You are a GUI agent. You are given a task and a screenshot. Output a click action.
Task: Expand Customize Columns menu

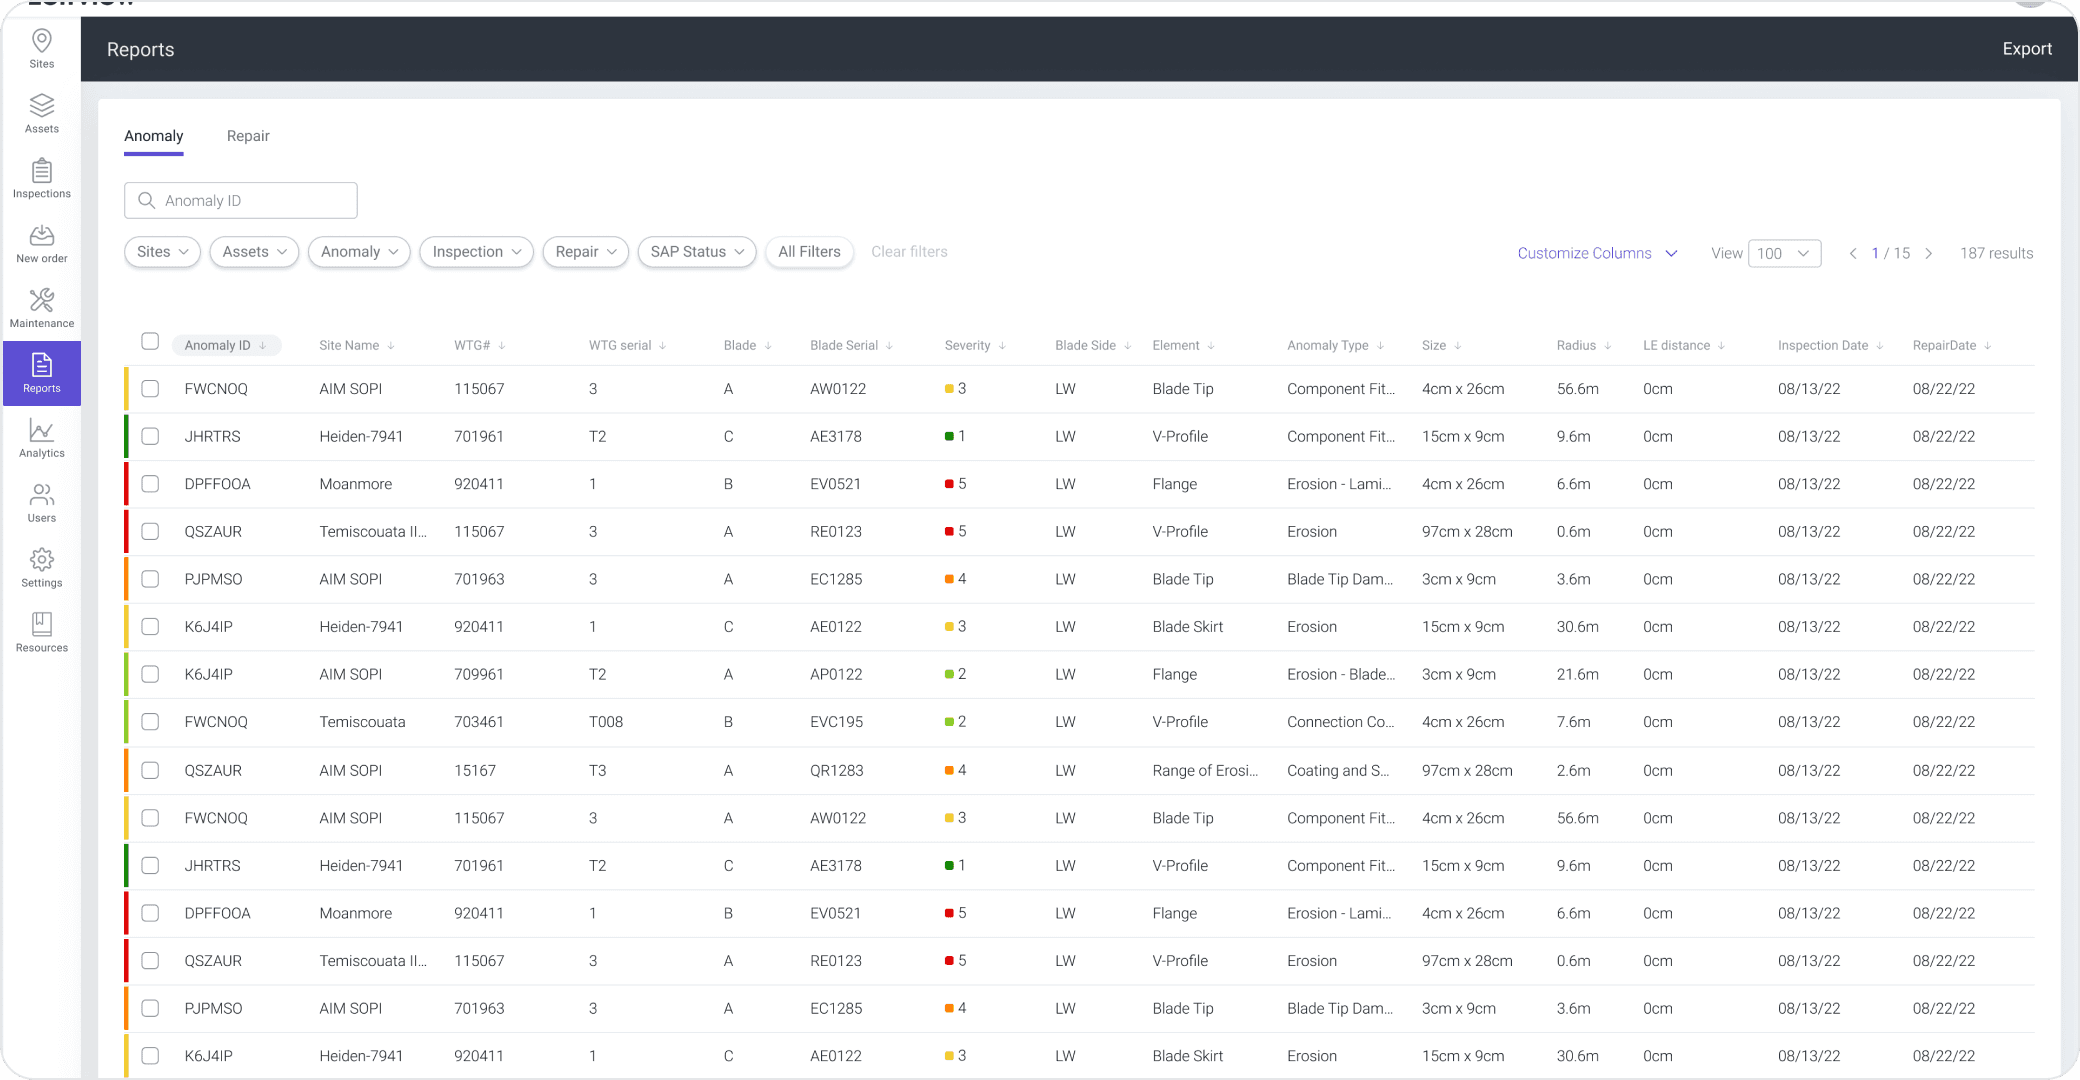[x=1597, y=254]
